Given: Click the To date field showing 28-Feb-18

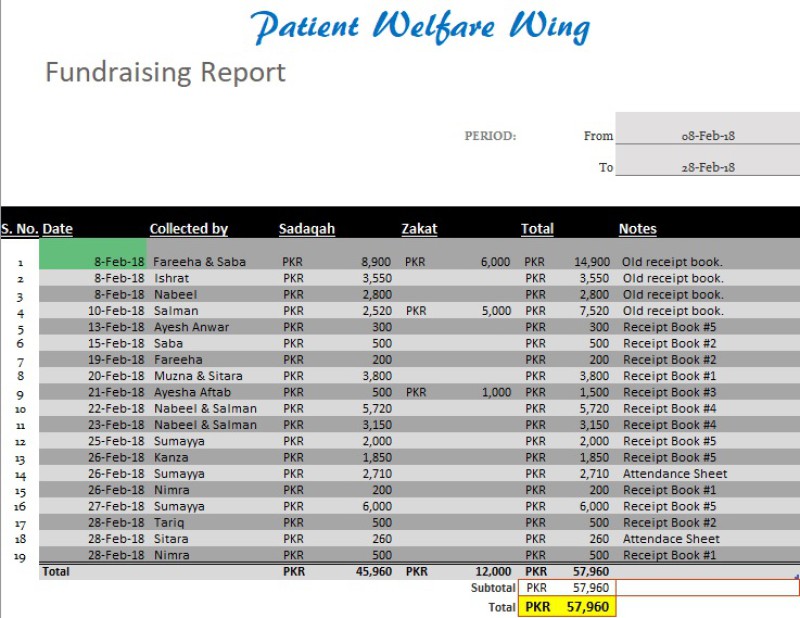Looking at the screenshot, I should click(707, 167).
